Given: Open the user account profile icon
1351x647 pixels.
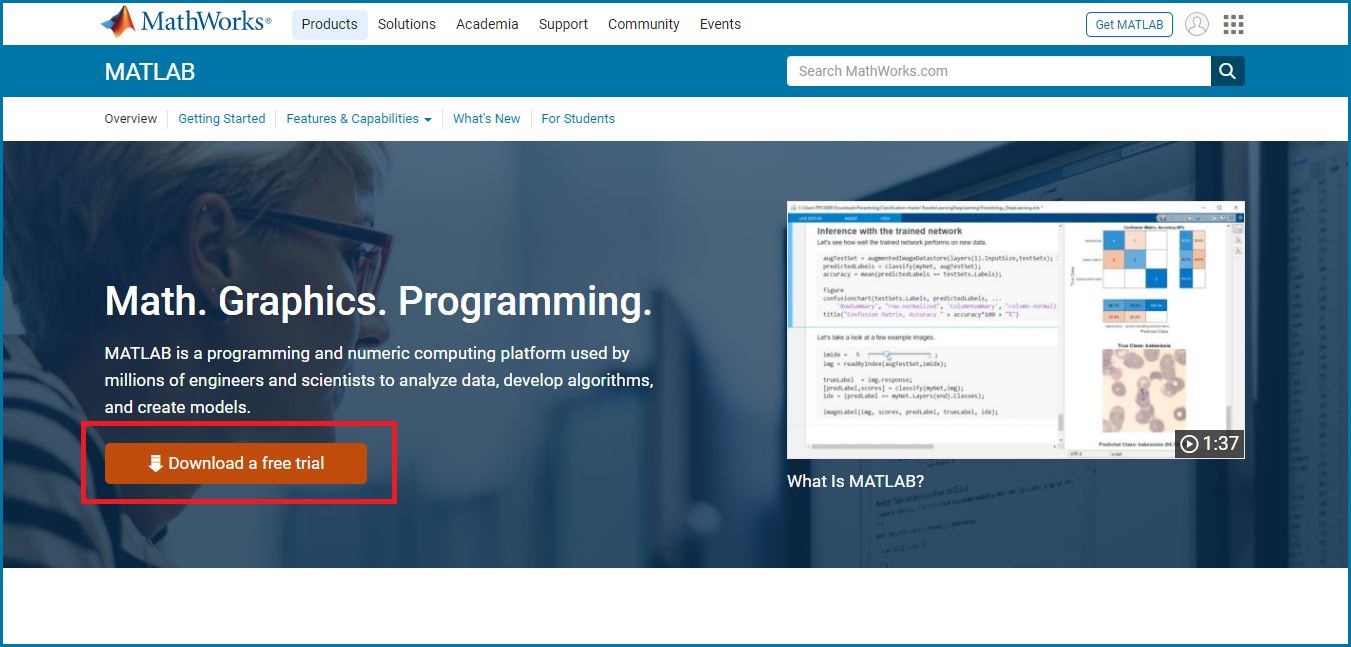Looking at the screenshot, I should (x=1196, y=25).
